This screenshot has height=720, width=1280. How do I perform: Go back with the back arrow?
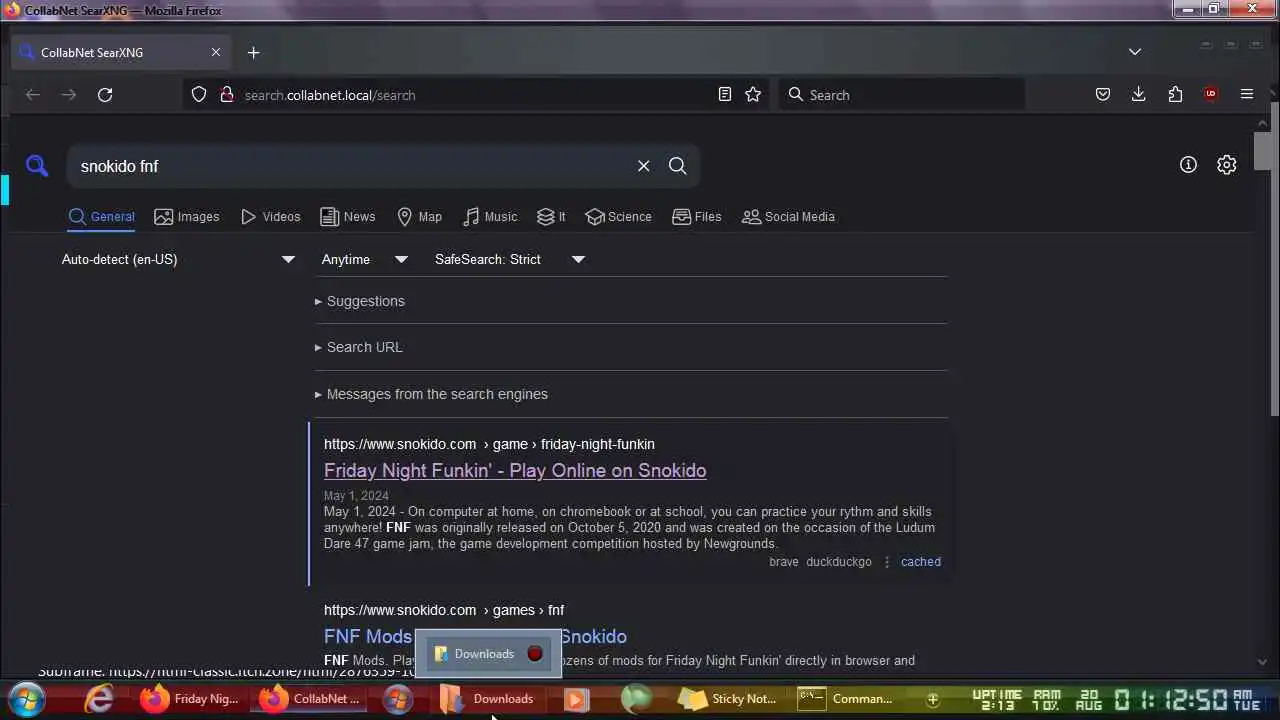coord(33,95)
